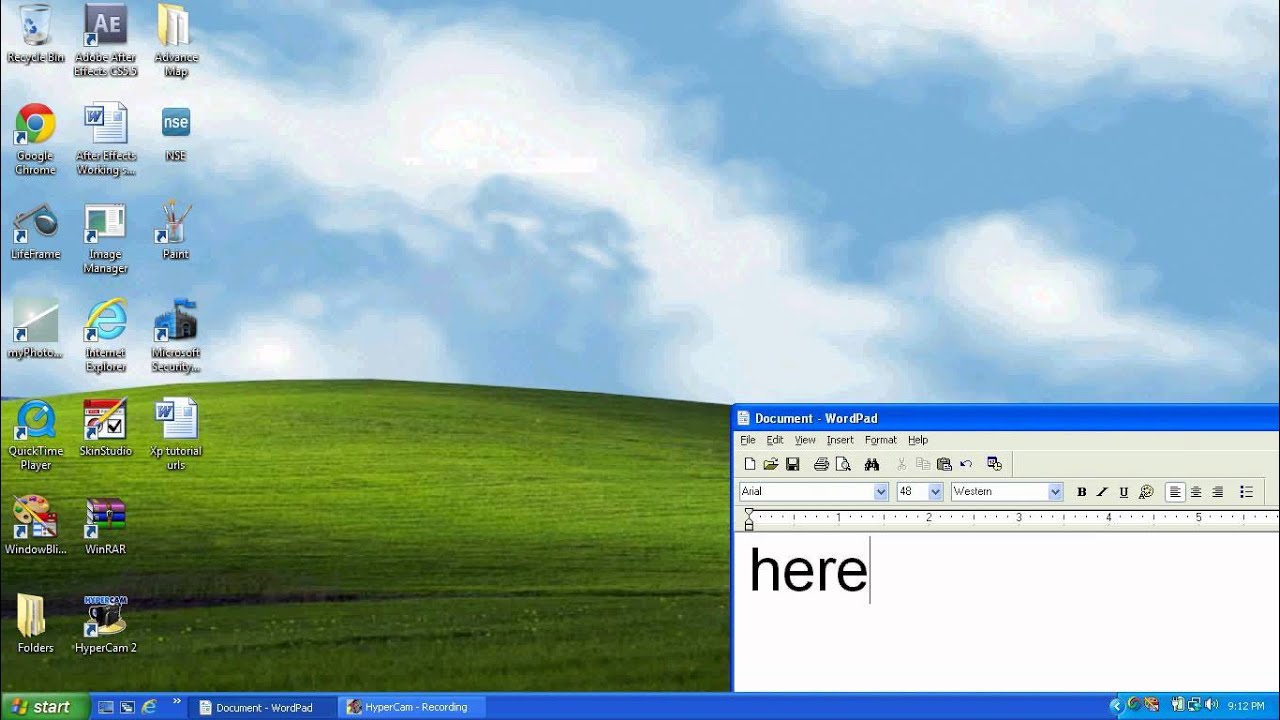Select the Google Chrome desktop shortcut
Viewport: 1280px width, 720px height.
[35, 139]
